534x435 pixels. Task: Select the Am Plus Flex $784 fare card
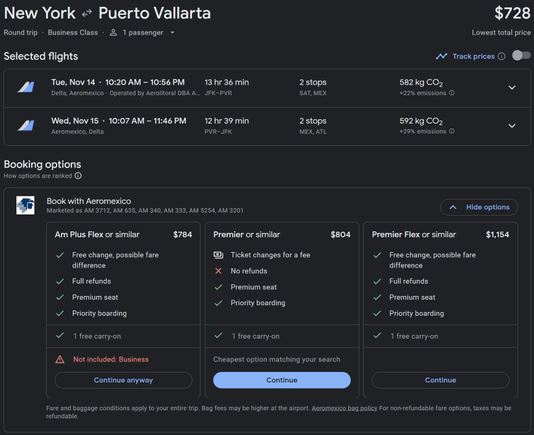tap(123, 310)
